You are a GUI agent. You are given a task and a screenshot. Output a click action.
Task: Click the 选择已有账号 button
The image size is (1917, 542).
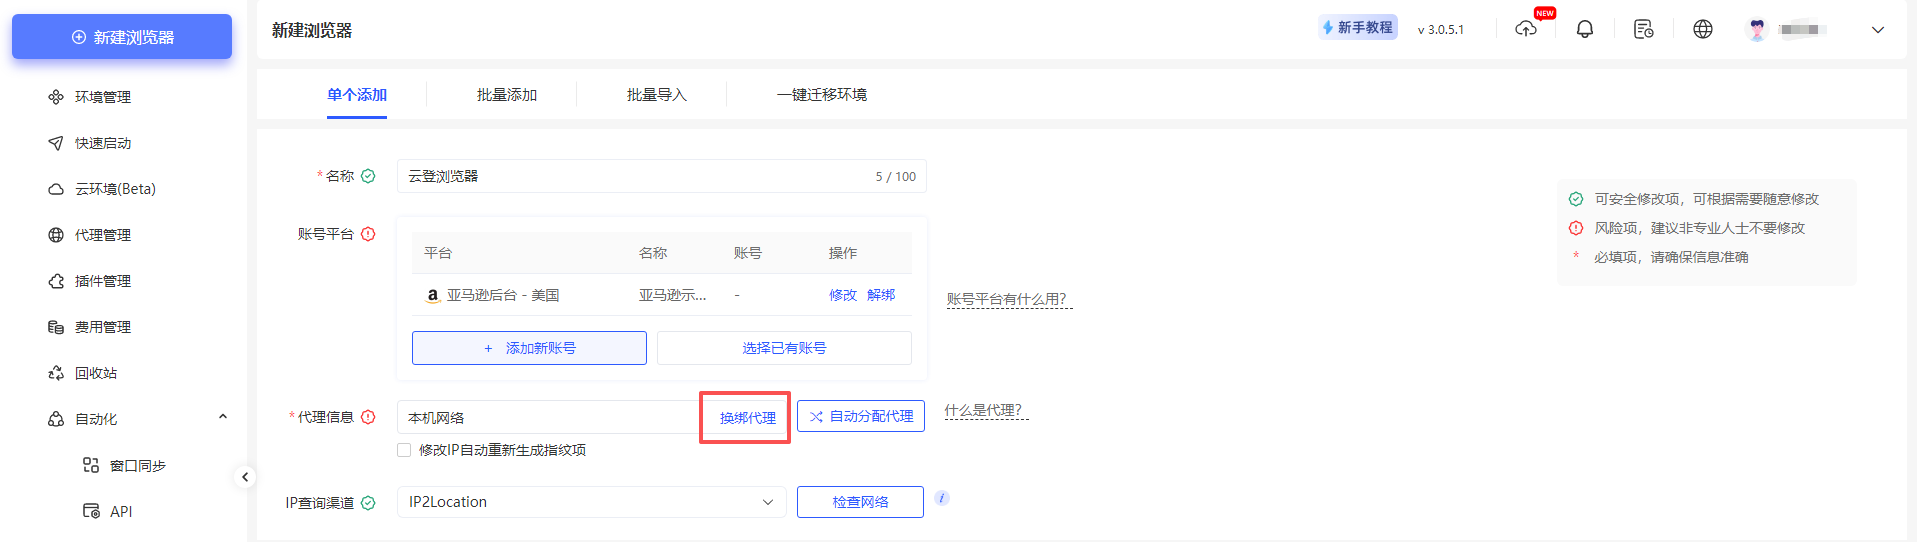[x=784, y=348]
